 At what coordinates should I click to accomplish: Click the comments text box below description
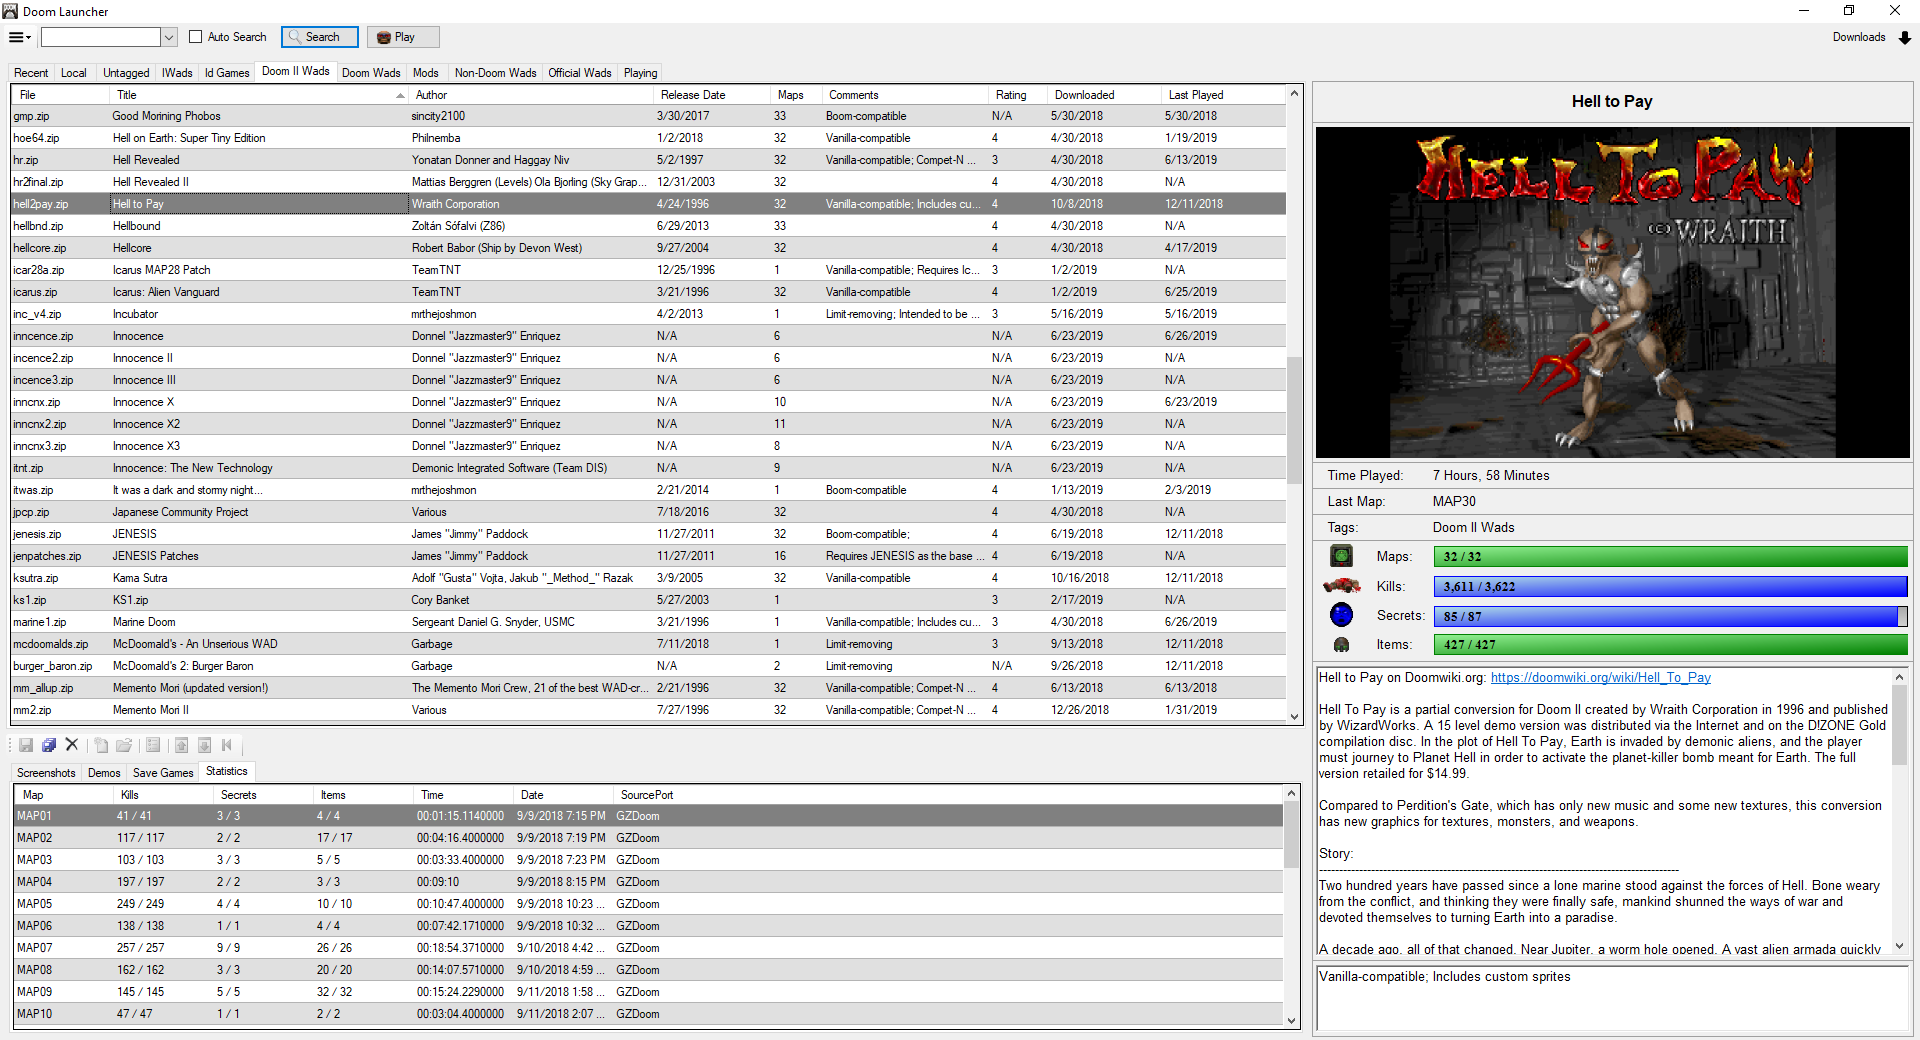point(1612,998)
